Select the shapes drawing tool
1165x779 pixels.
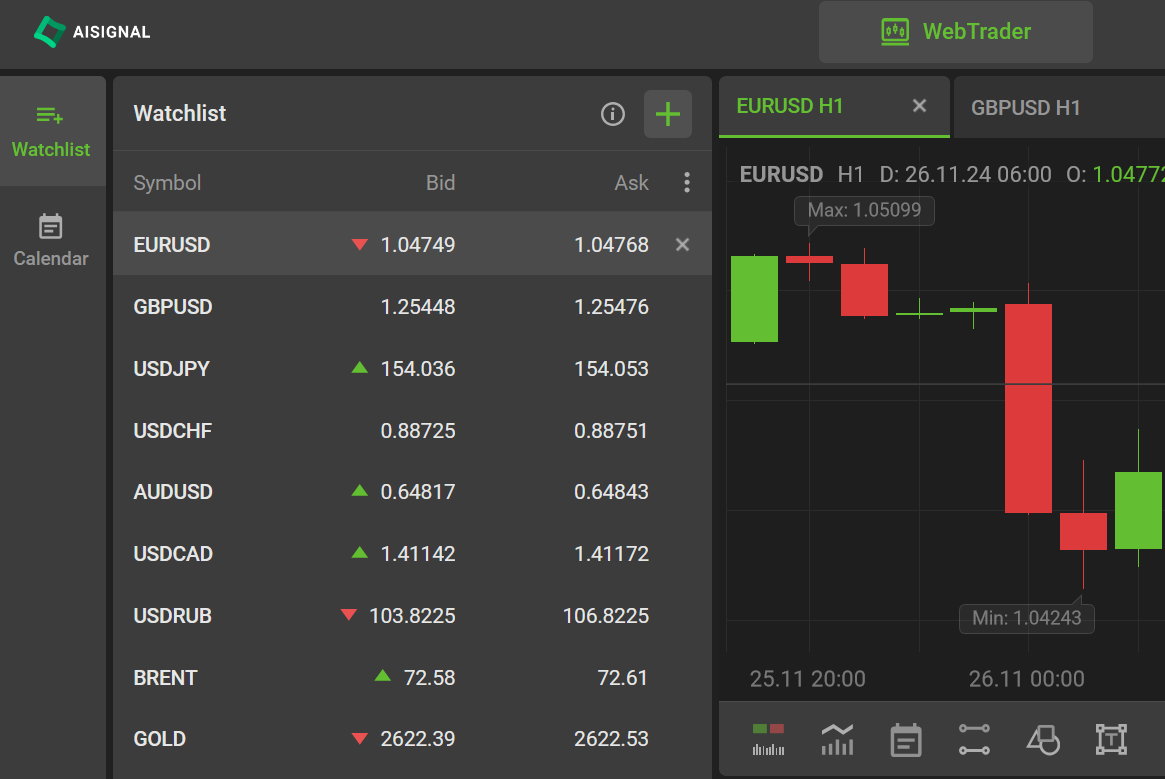(x=1043, y=740)
